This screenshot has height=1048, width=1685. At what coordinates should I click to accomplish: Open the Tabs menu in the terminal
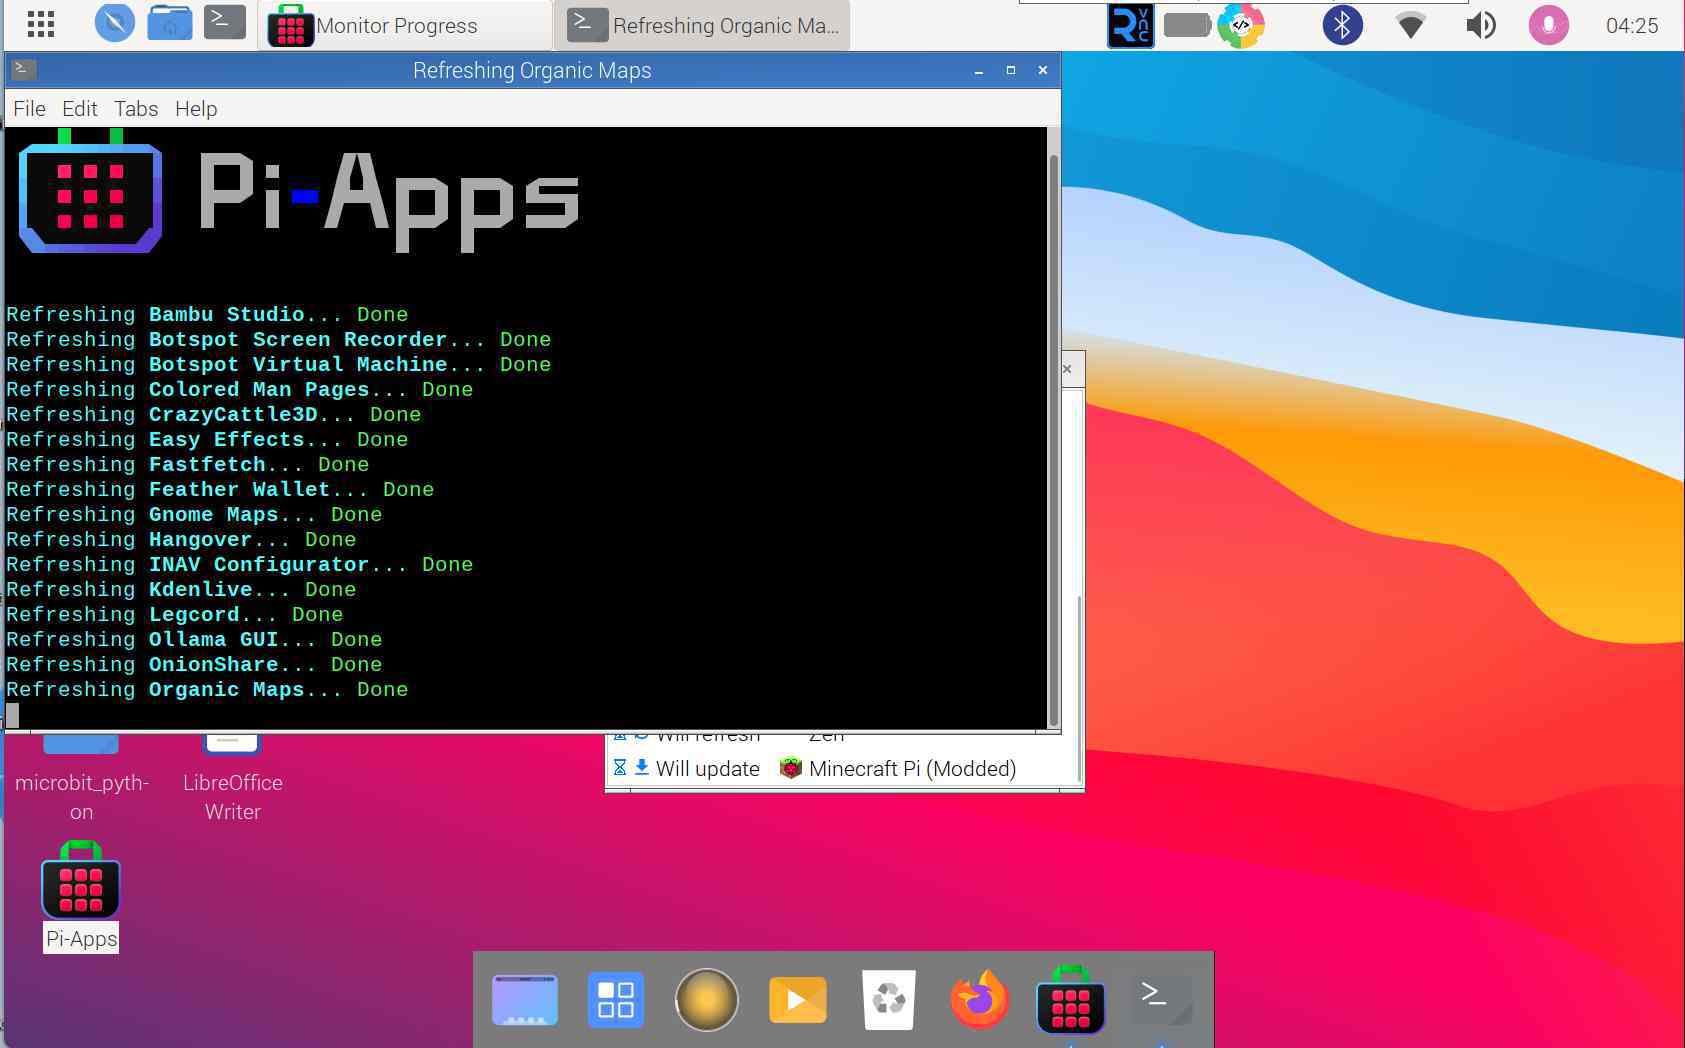pyautogui.click(x=136, y=108)
